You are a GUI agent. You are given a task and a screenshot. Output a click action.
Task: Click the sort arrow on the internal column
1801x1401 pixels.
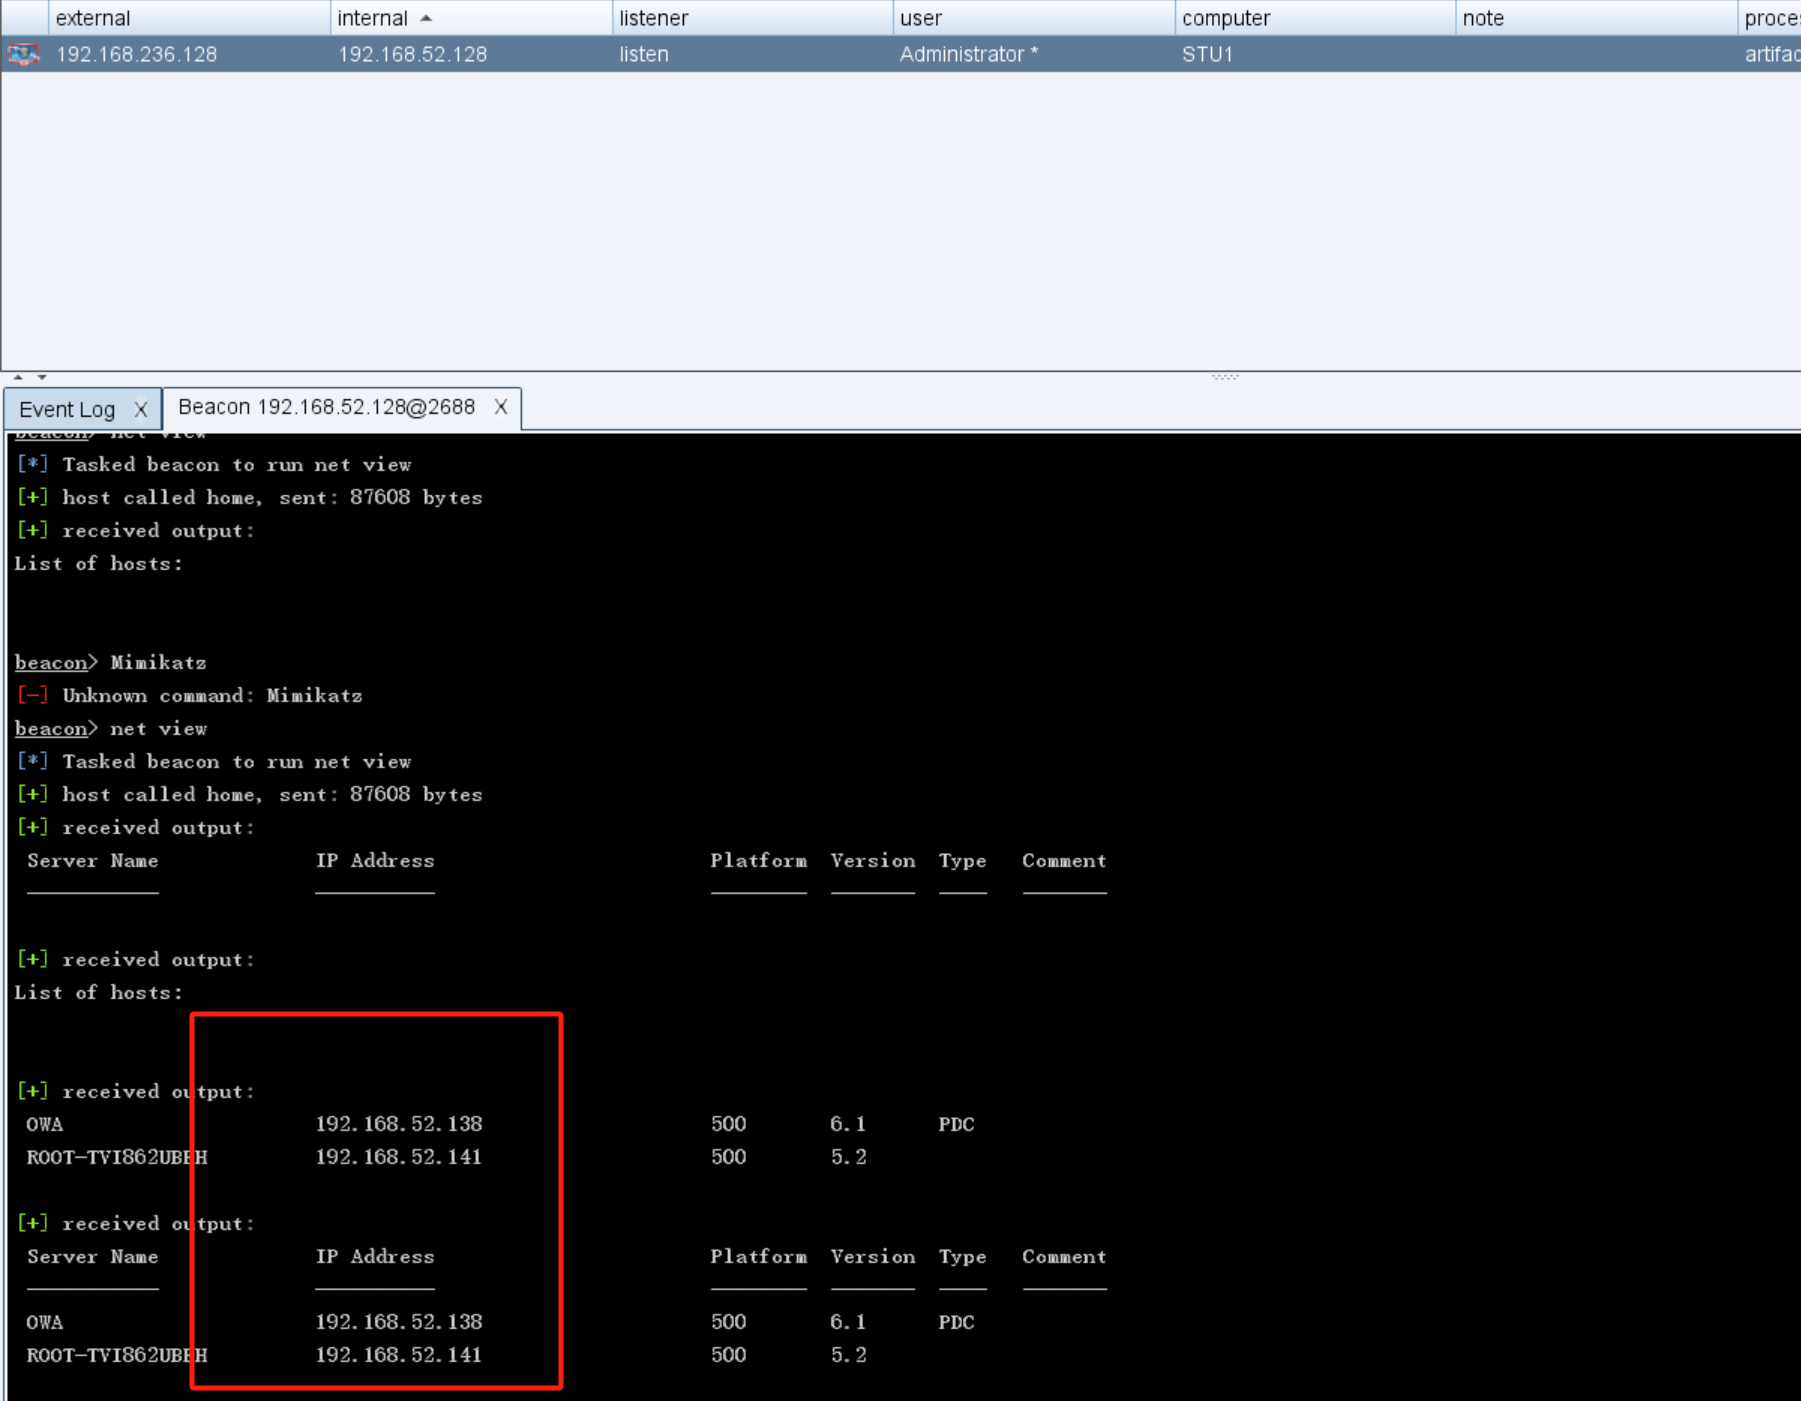click(426, 18)
